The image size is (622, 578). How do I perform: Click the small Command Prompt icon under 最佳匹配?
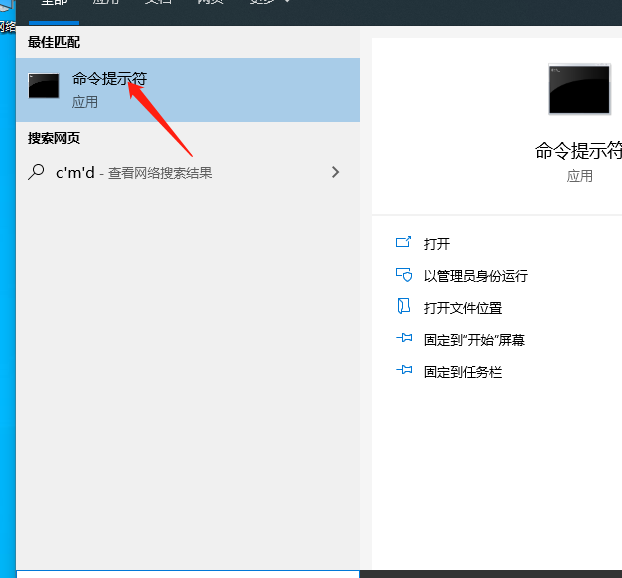click(x=44, y=87)
